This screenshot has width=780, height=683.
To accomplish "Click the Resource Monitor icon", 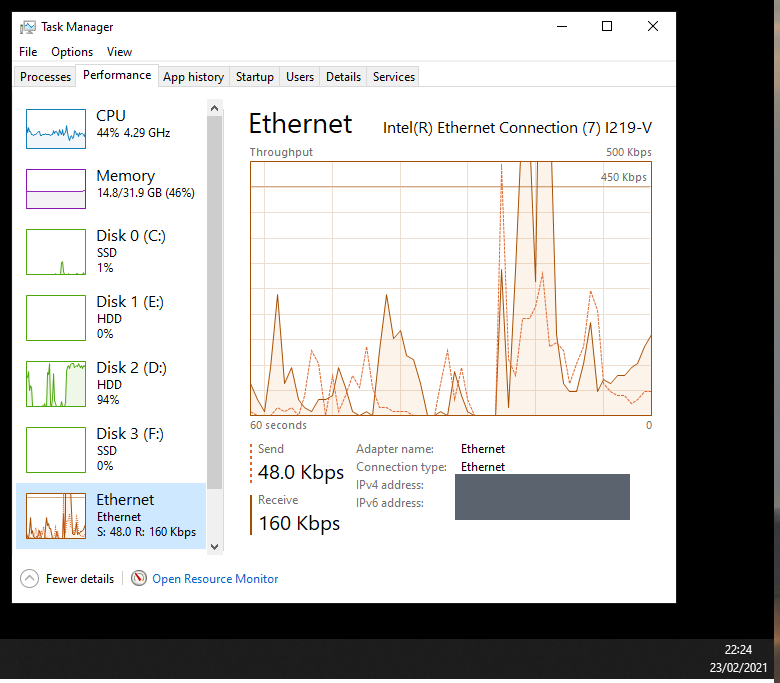I will pyautogui.click(x=139, y=579).
